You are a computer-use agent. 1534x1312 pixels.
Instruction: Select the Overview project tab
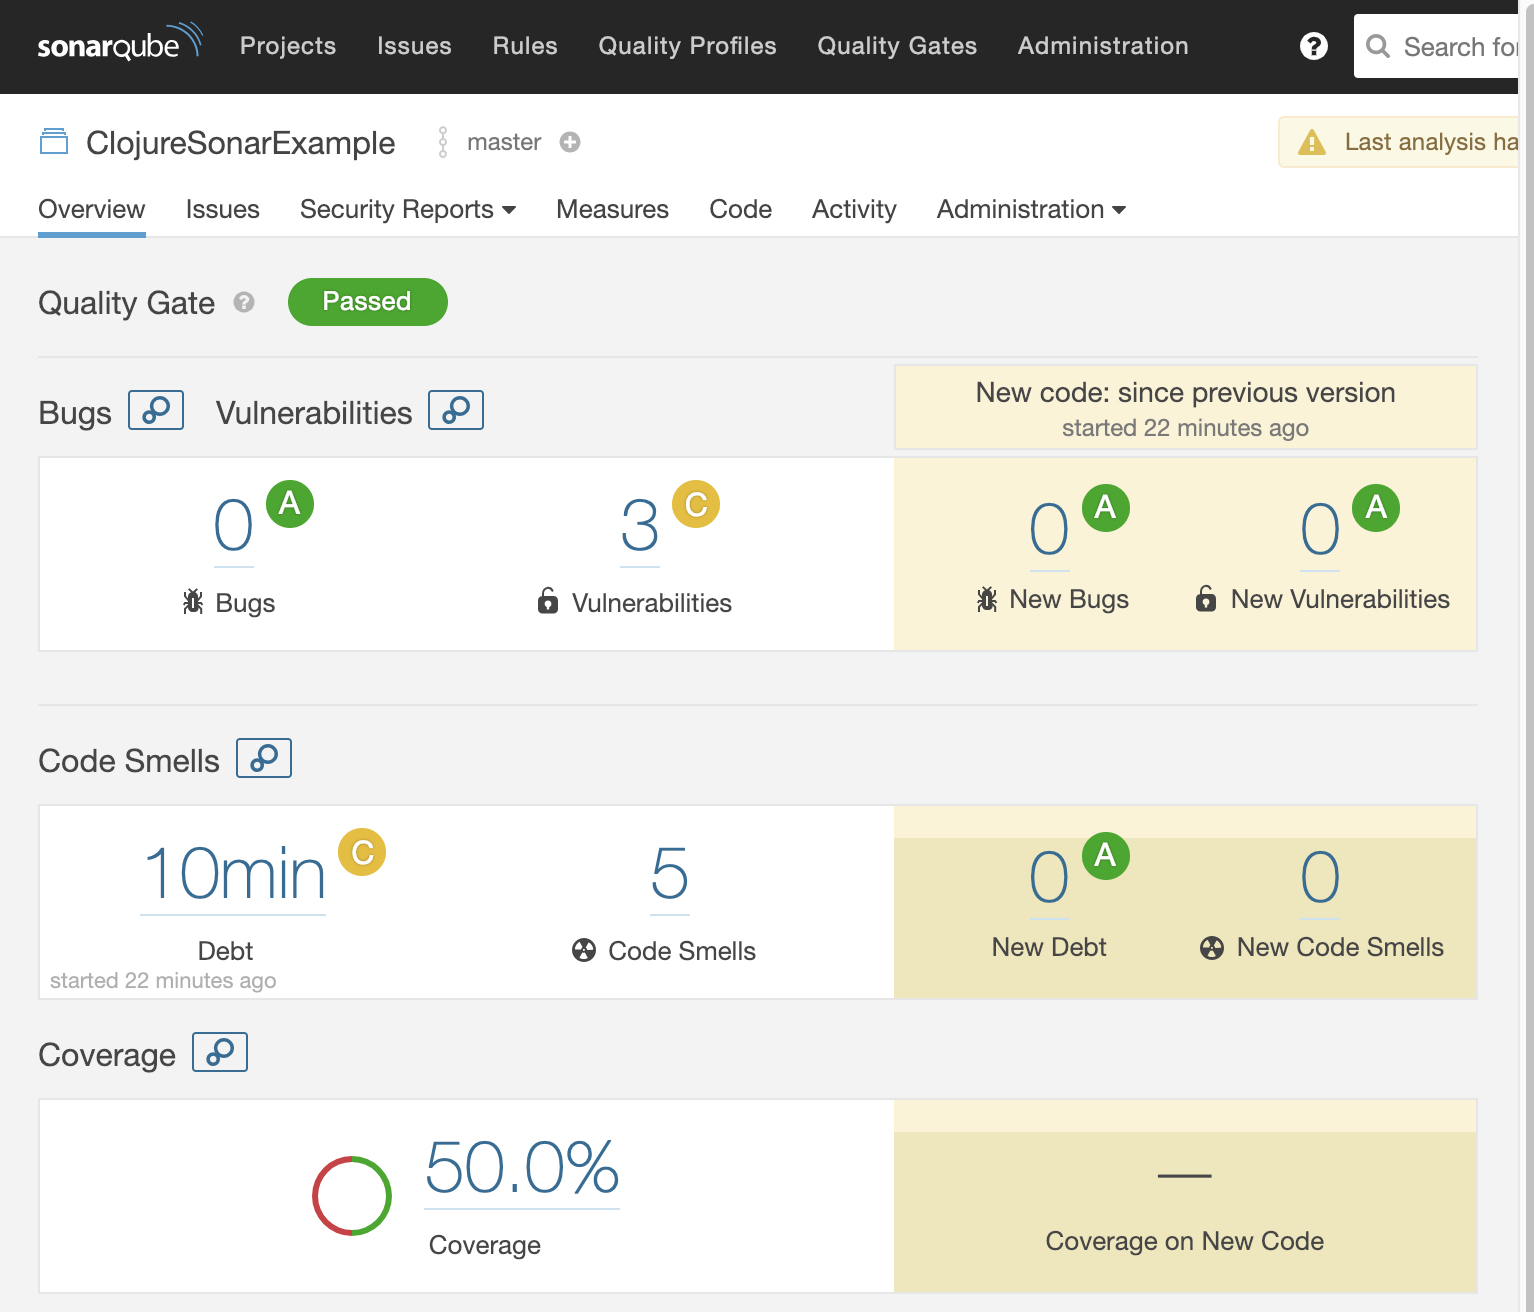pyautogui.click(x=92, y=209)
